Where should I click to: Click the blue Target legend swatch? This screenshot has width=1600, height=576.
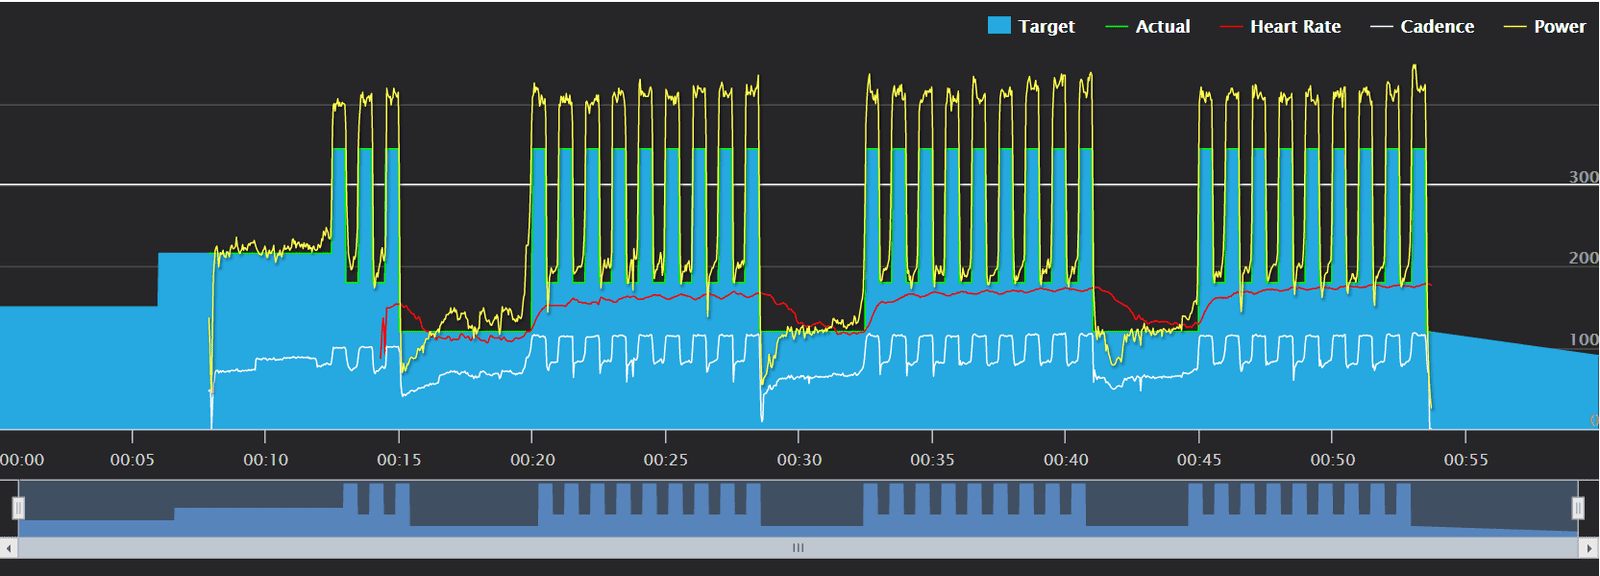tap(999, 26)
